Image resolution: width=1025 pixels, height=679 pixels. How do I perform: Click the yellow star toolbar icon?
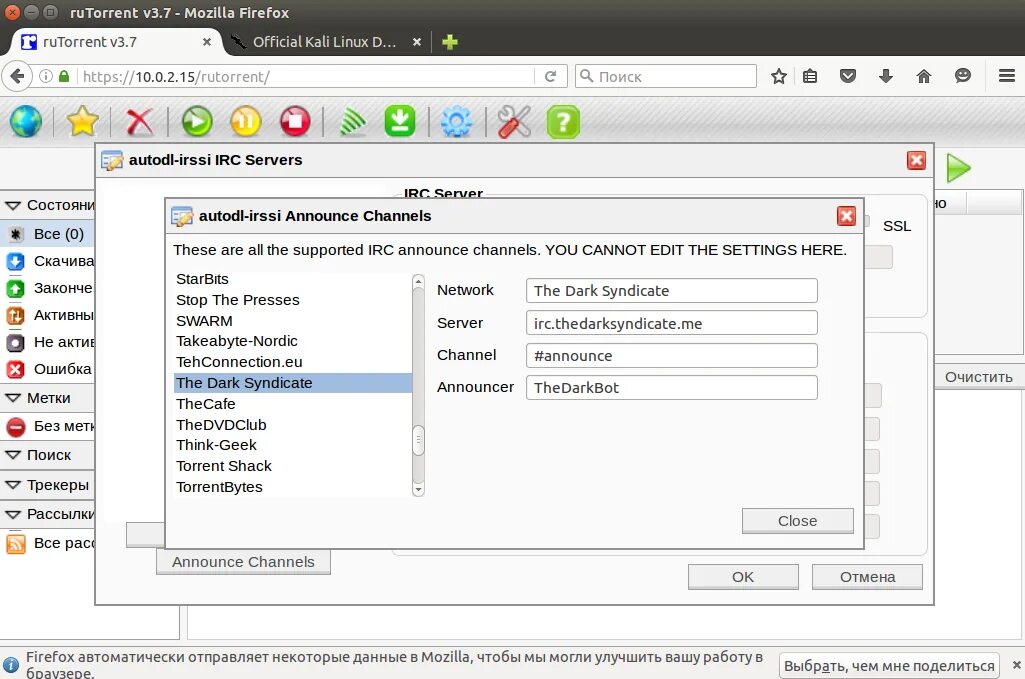tap(82, 122)
